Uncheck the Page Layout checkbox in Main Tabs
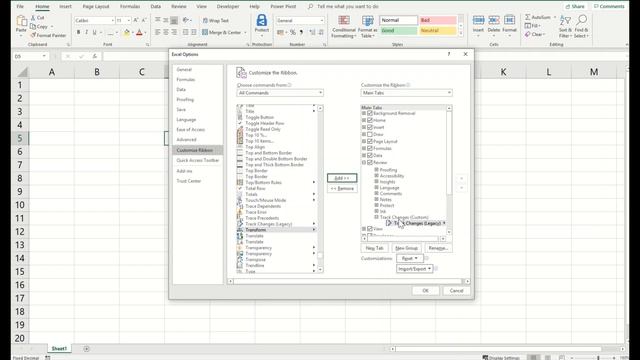Viewport: 640px width, 360px height. tap(370, 141)
